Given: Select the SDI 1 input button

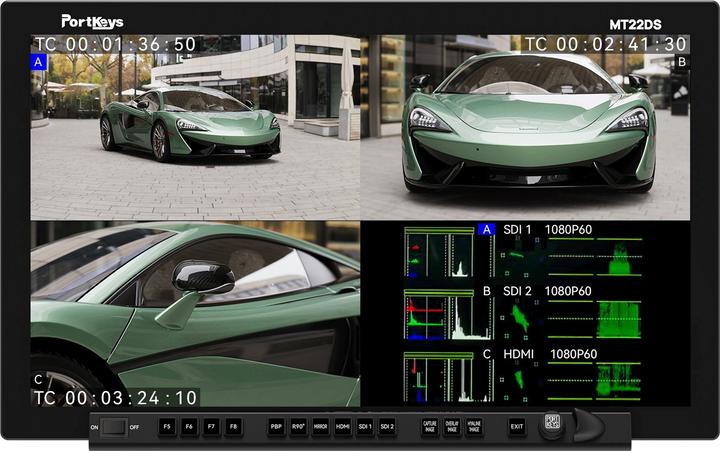Looking at the screenshot, I should pyautogui.click(x=365, y=427).
